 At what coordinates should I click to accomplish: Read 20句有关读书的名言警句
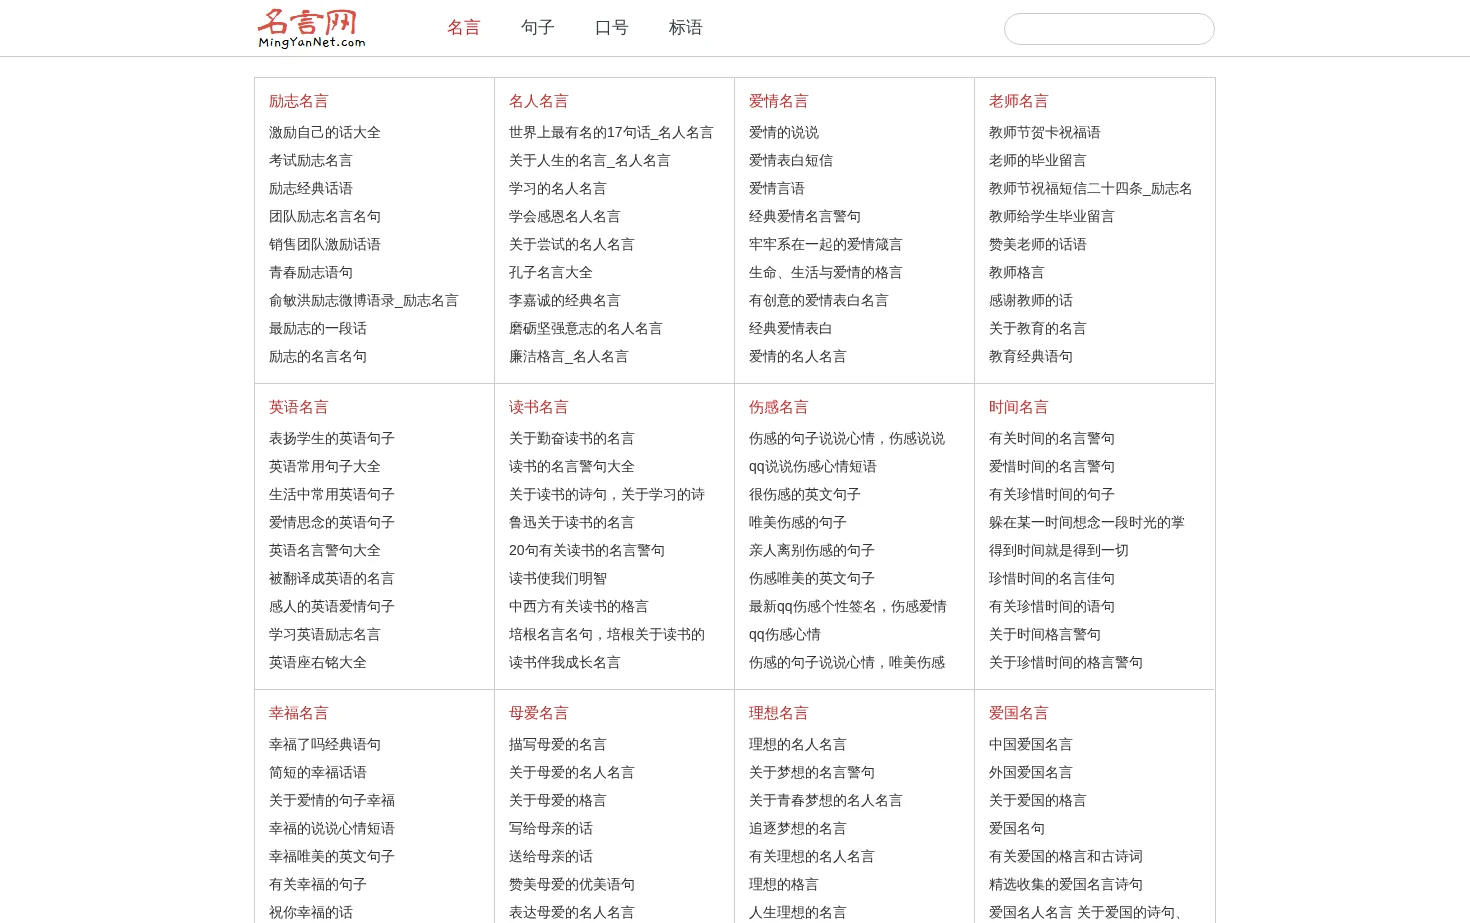587,550
